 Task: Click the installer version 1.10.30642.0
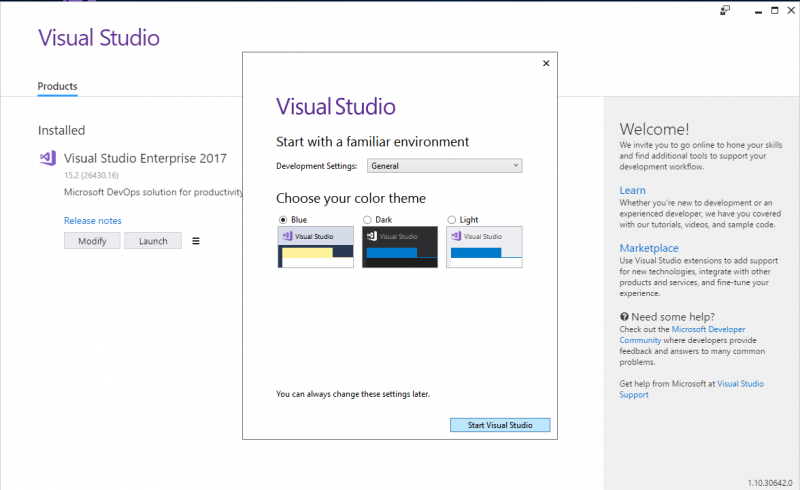click(x=770, y=482)
